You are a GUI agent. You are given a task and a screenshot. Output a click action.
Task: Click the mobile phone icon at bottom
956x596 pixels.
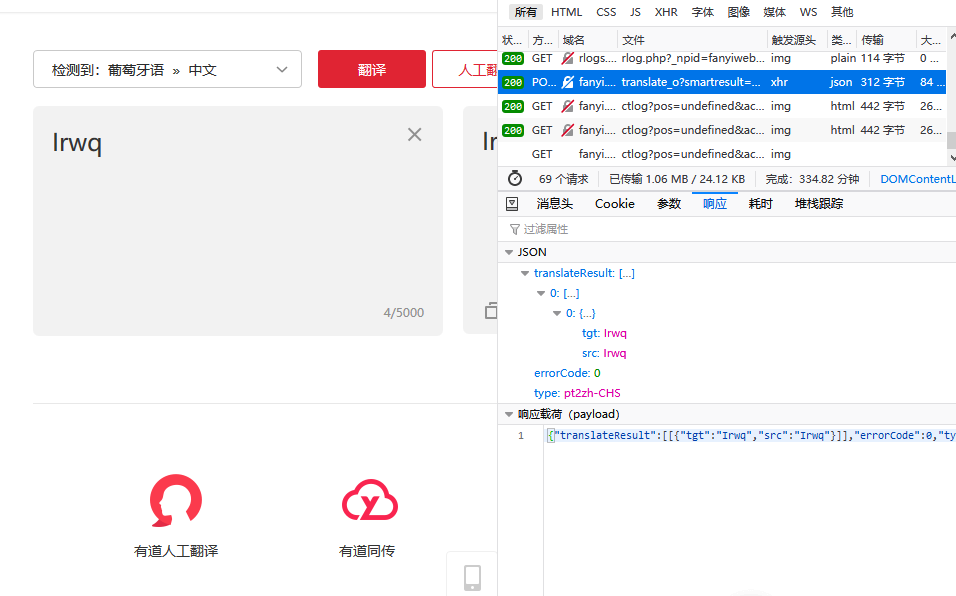pos(473,578)
